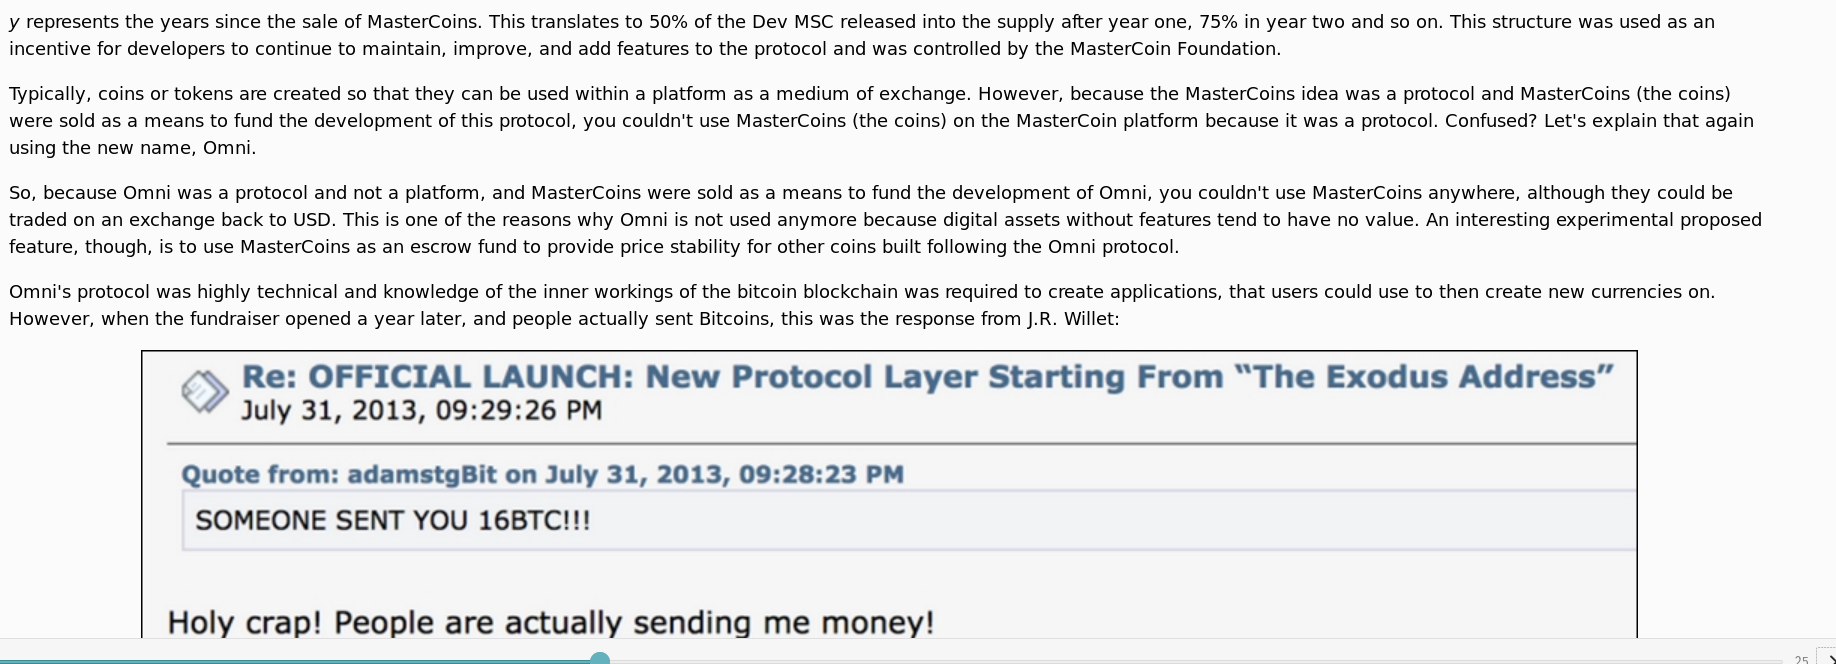1836x664 pixels.
Task: Open the "Re: OFFICIAL LAUNCH" post title
Action: pyautogui.click(x=927, y=377)
